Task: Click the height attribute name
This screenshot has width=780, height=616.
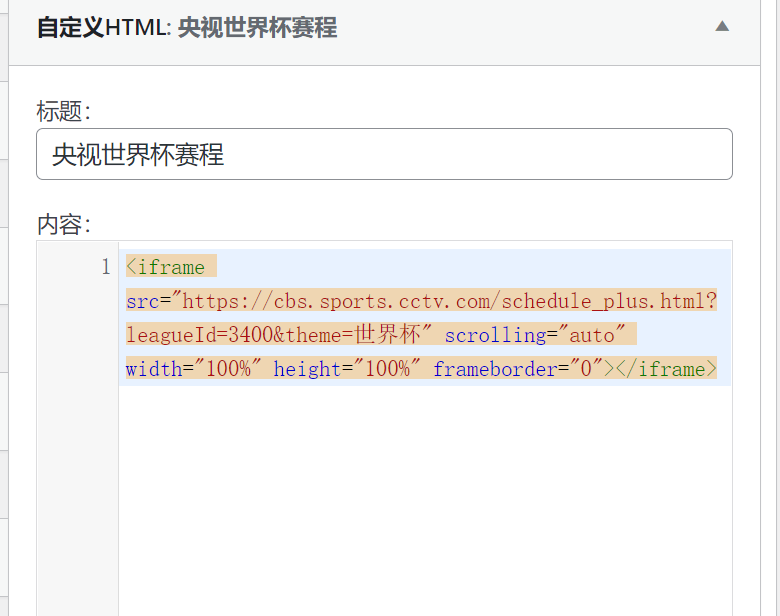Action: 307,369
